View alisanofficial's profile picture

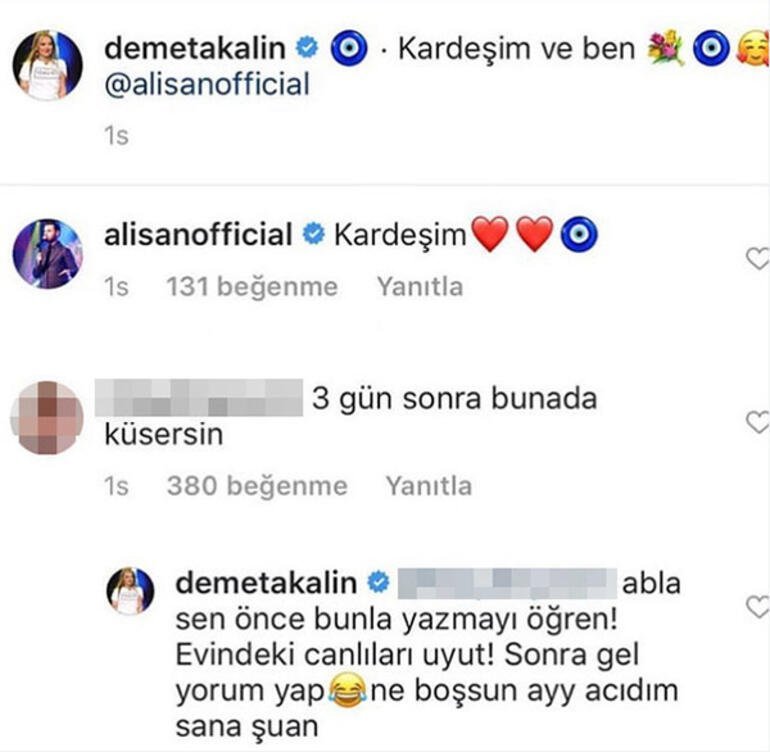[48, 254]
